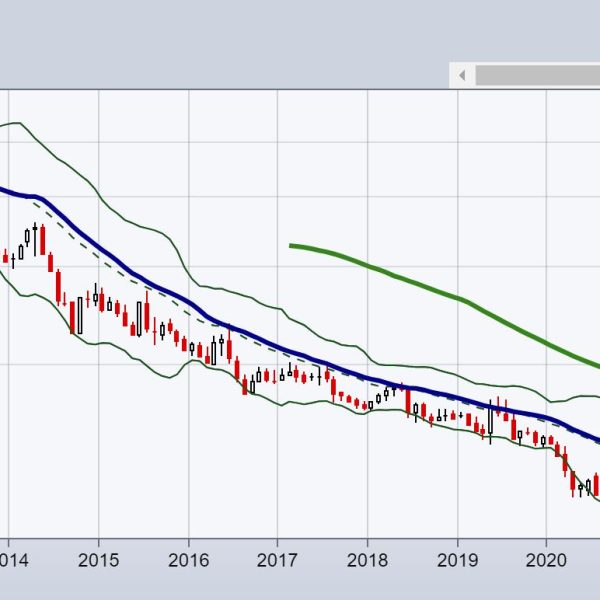Screen dimensions: 600x600
Task: Click the 2019 label on the time axis
Action: click(x=457, y=559)
